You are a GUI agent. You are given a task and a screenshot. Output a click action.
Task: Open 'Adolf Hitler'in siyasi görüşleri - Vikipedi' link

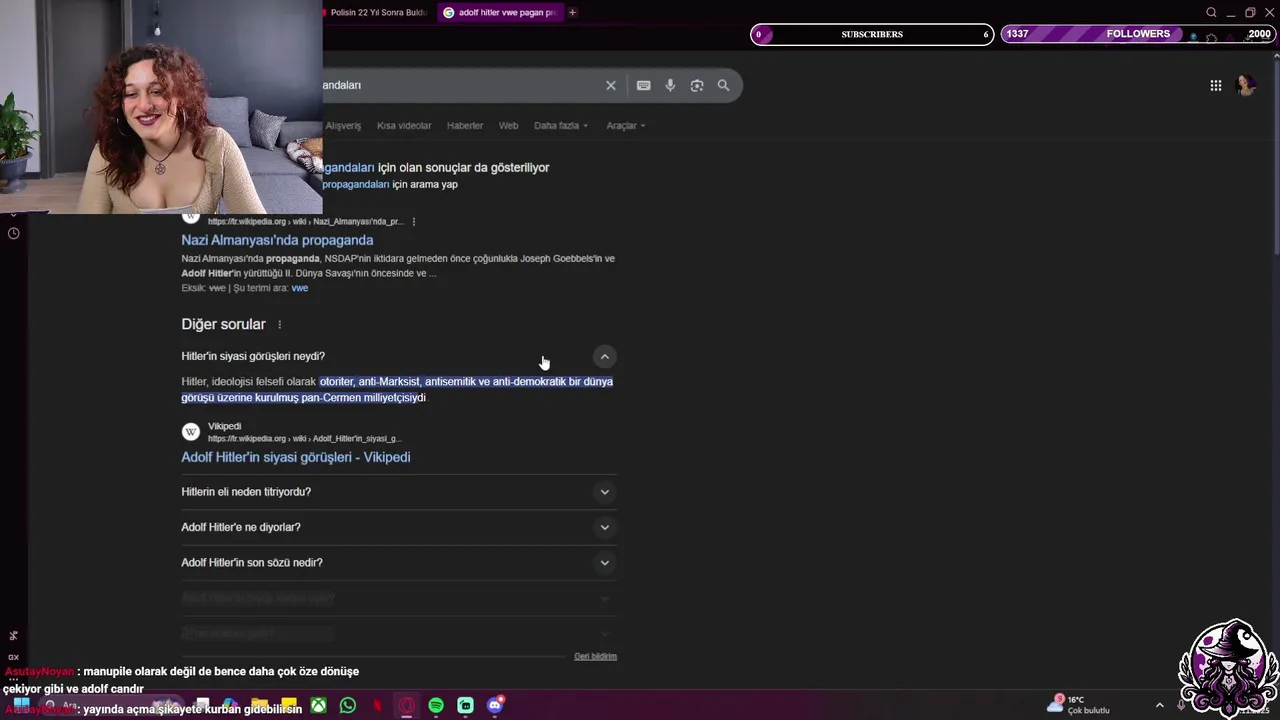296,457
